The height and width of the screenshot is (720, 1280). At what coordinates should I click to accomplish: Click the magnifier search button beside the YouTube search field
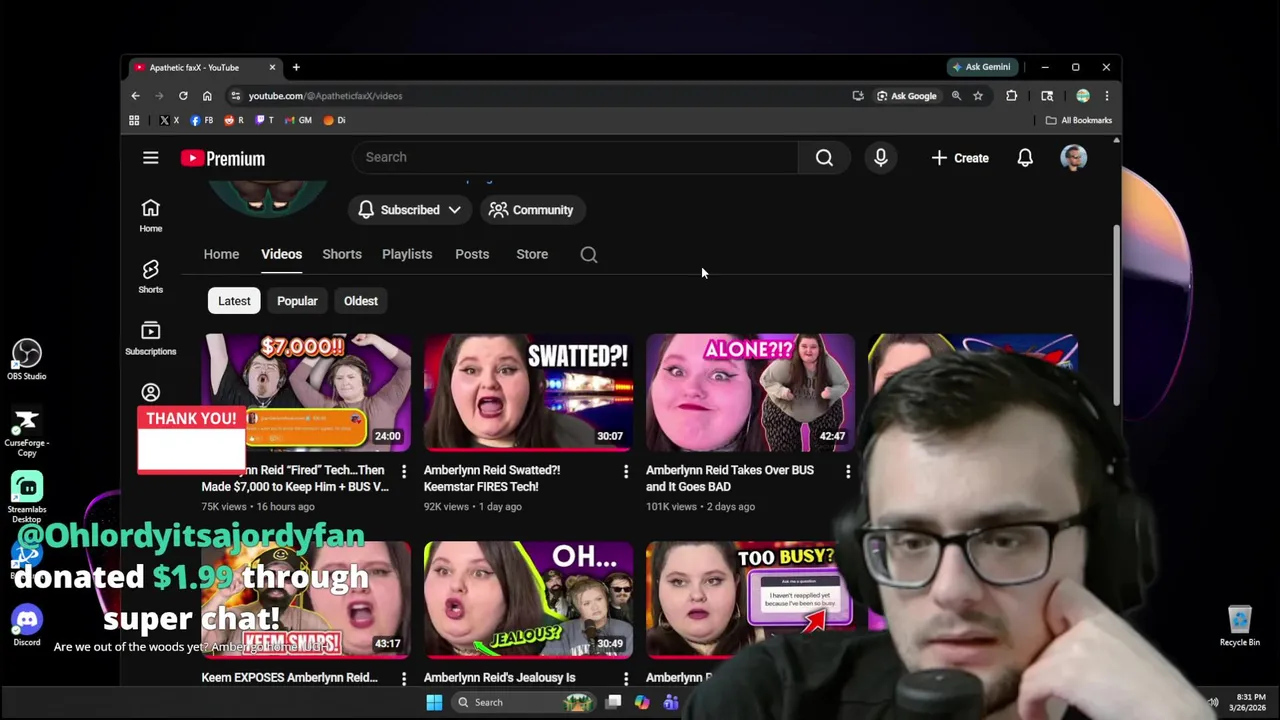tap(824, 157)
